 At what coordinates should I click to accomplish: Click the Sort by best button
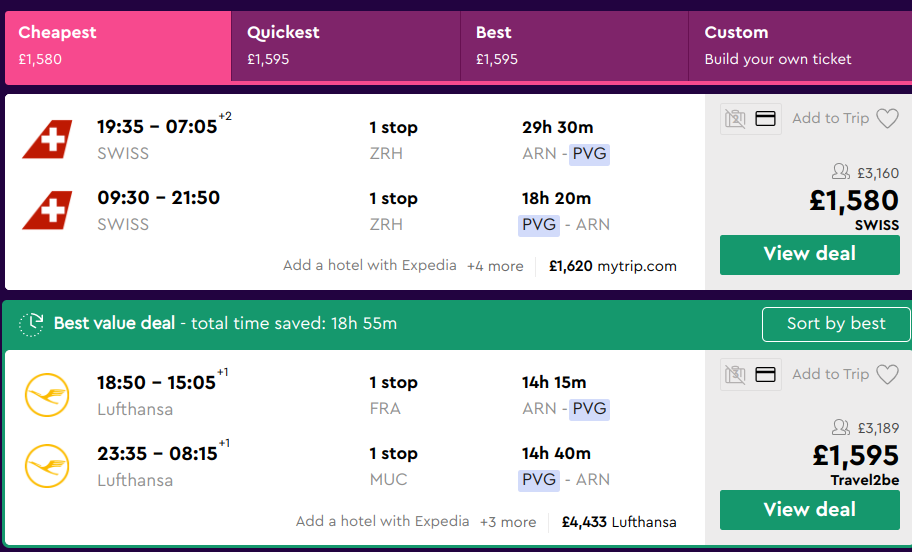click(835, 324)
